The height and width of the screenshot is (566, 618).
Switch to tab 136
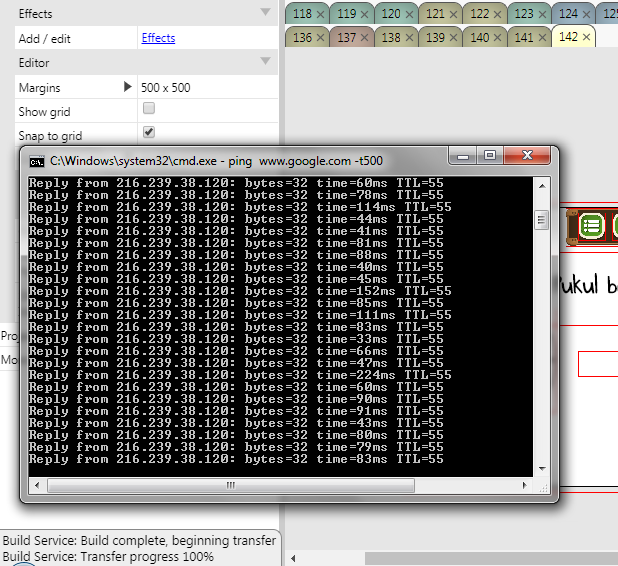tap(302, 37)
